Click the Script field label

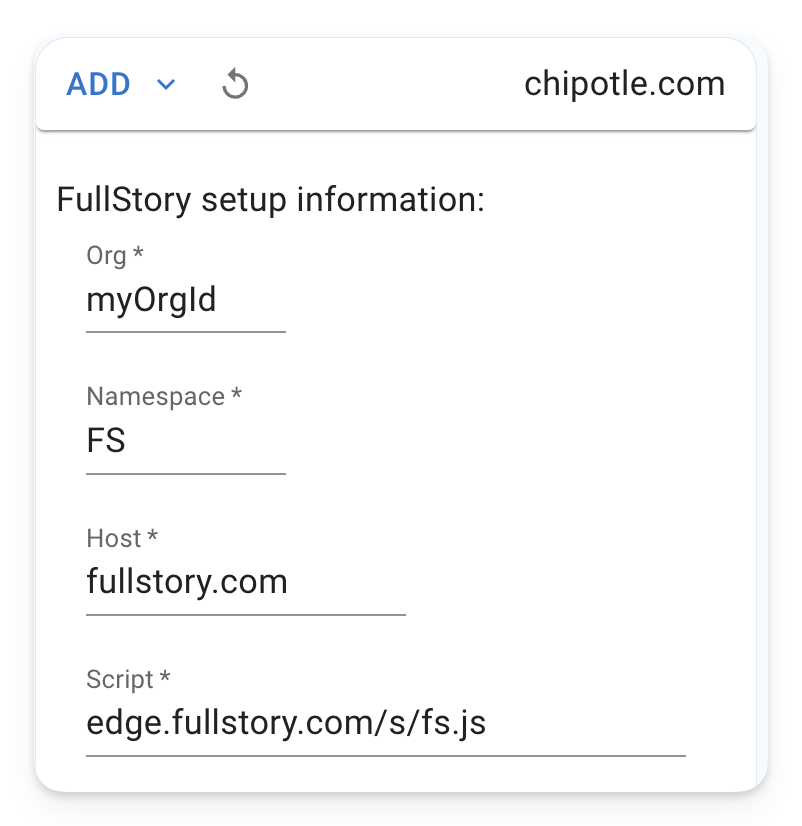click(120, 680)
